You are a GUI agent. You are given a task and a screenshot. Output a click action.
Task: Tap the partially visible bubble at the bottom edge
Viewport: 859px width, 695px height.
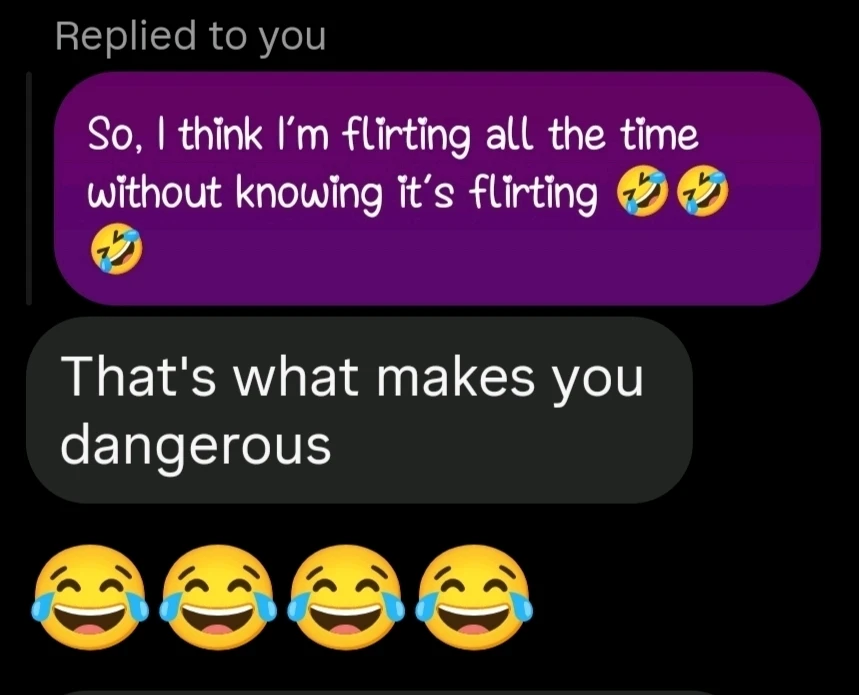383,692
